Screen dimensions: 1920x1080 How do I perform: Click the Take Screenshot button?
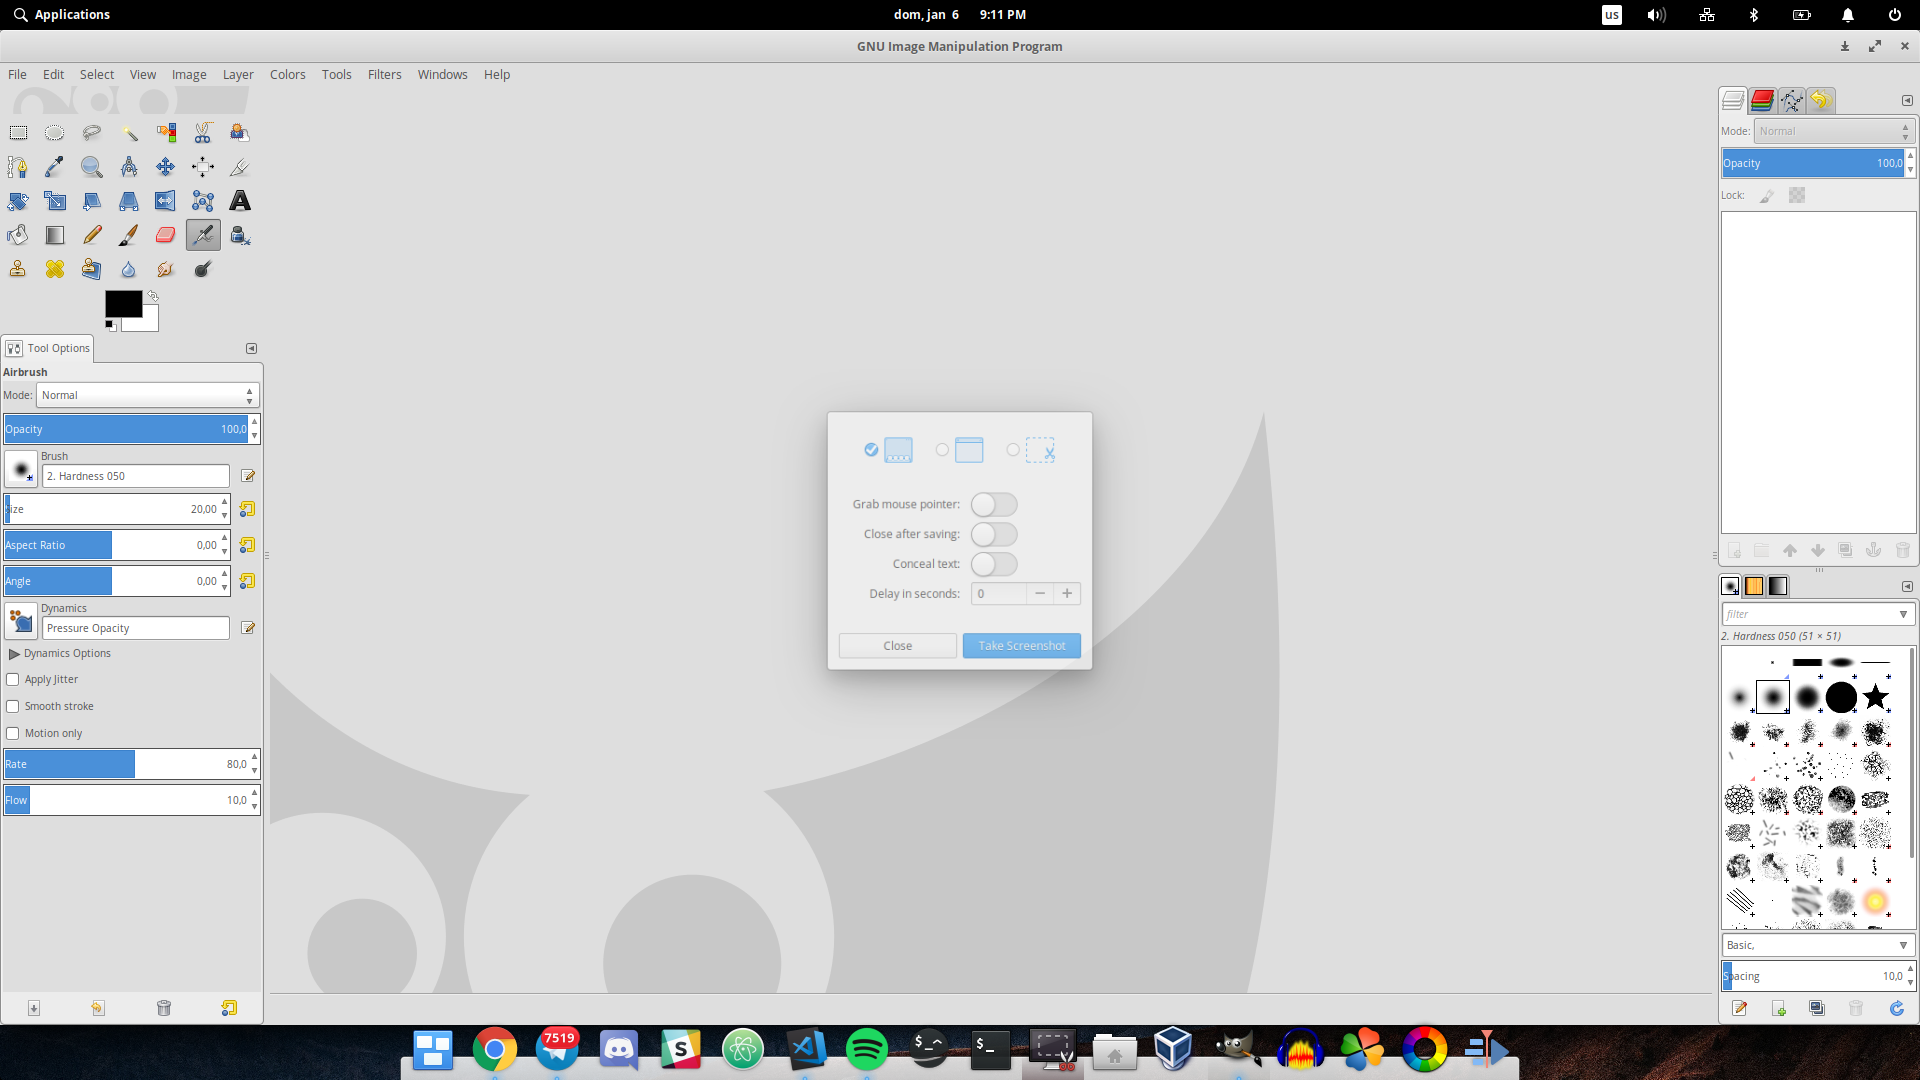pos(1021,646)
